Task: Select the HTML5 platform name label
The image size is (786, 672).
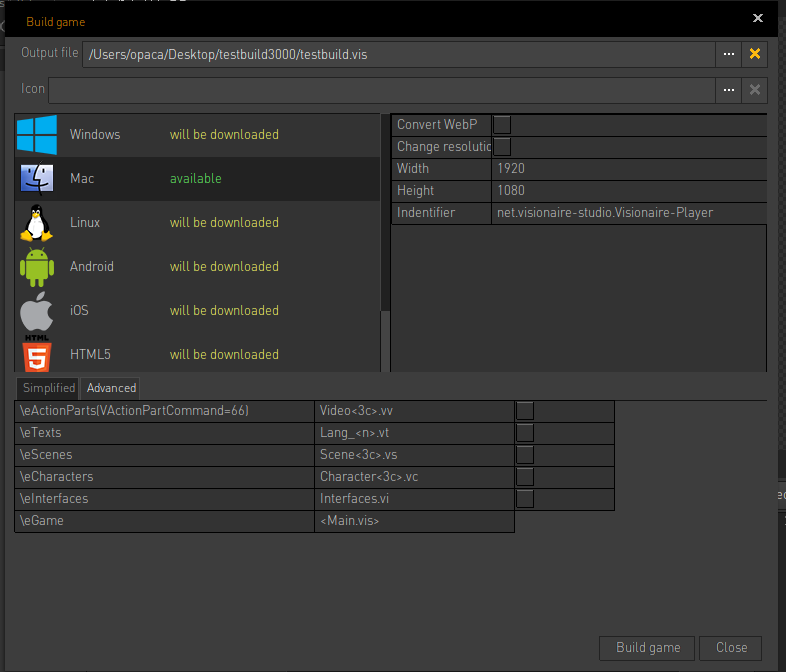Action: click(90, 355)
